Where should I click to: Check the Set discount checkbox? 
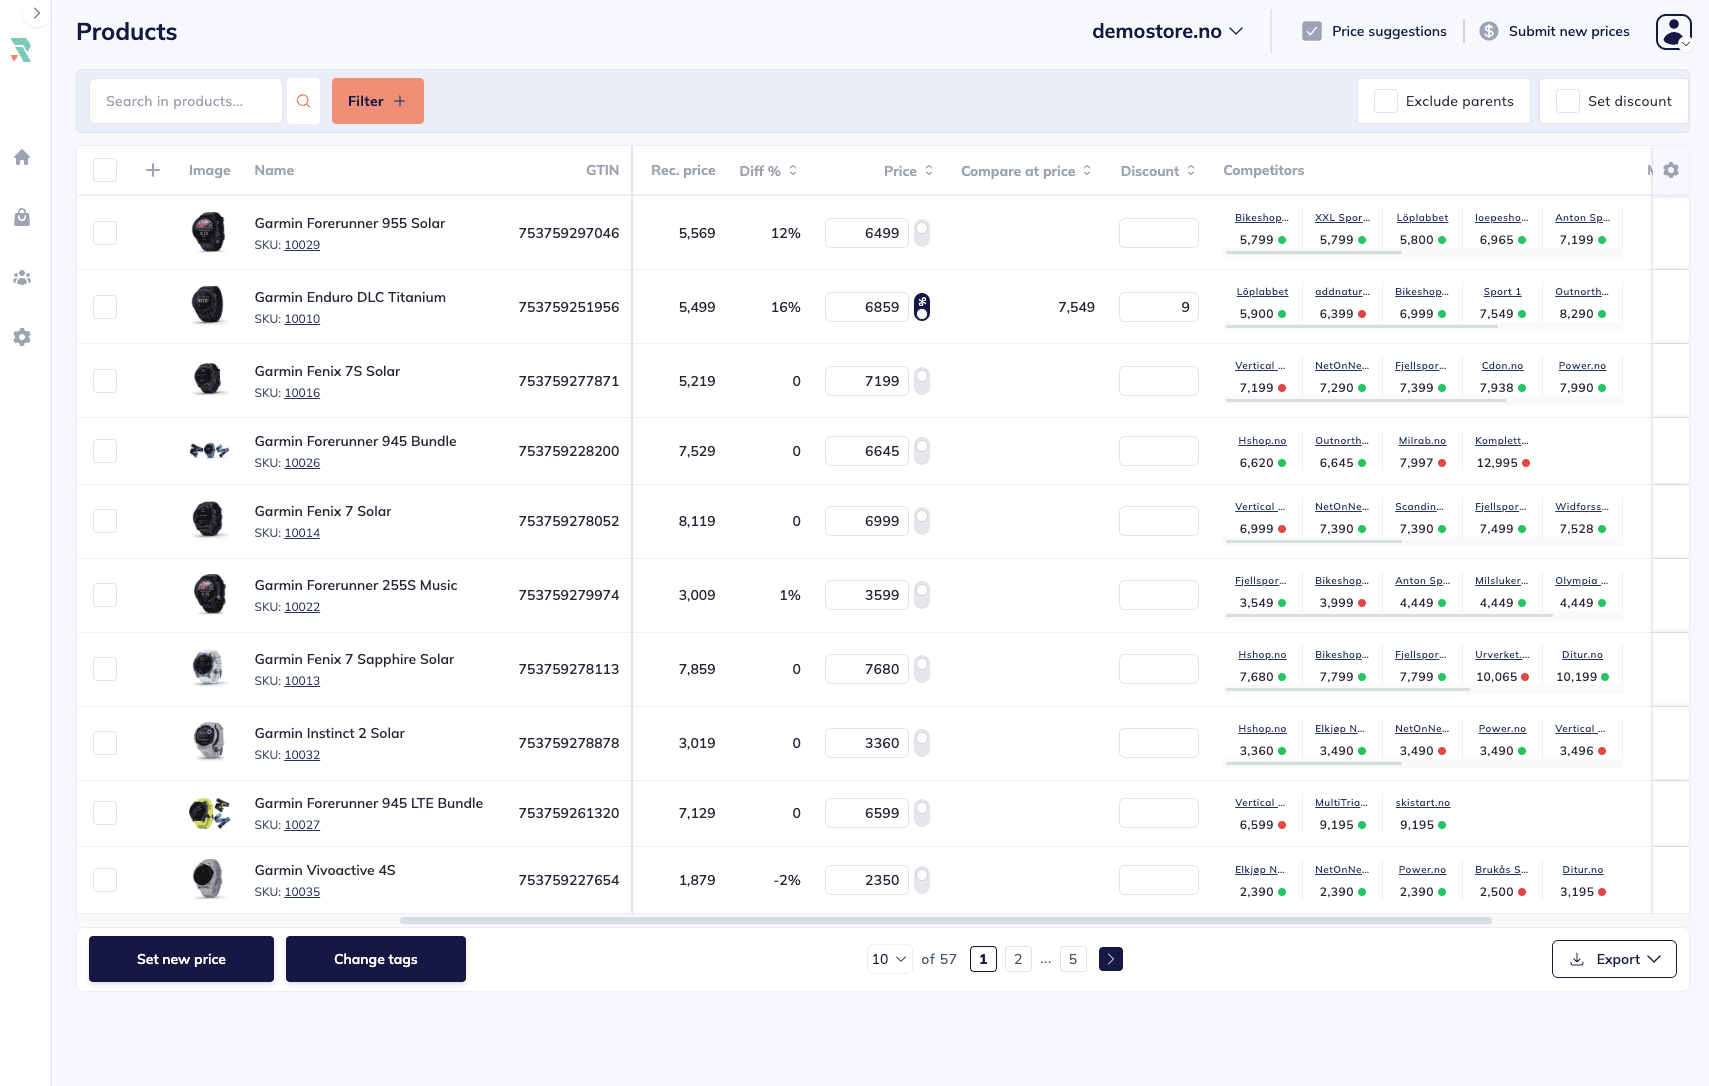1568,101
